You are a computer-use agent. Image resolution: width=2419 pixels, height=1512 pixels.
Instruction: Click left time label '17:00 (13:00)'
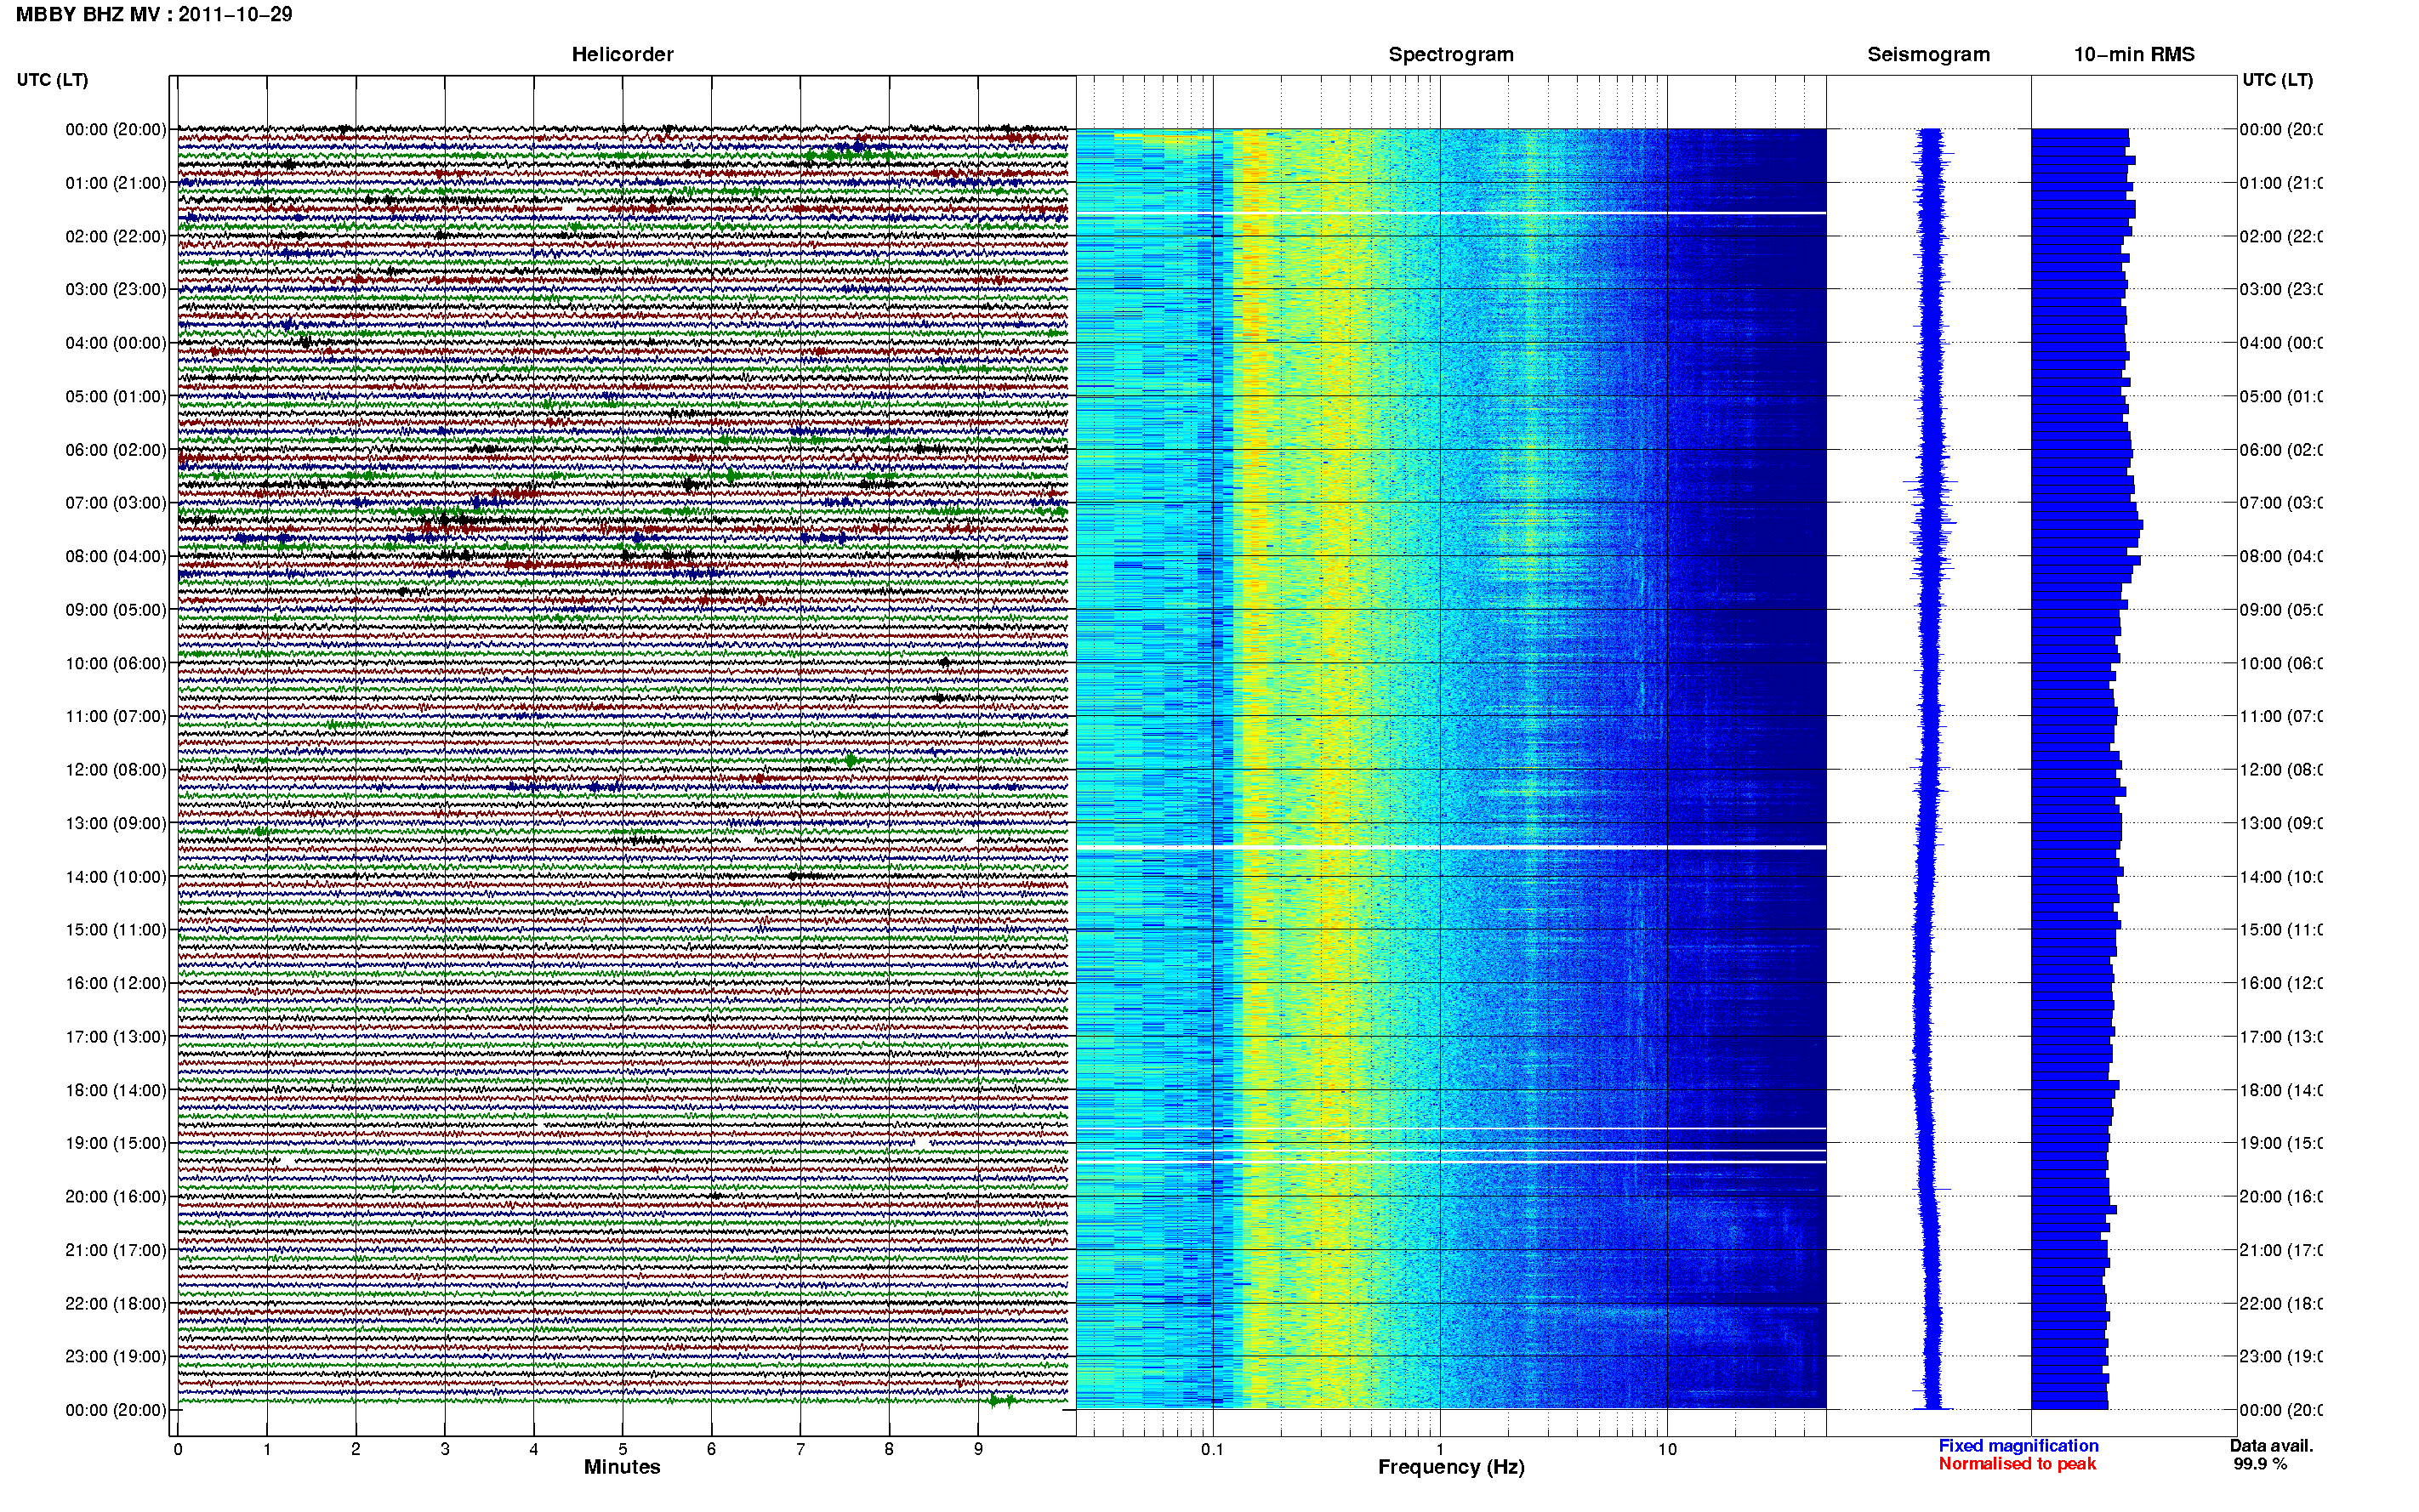116,1037
